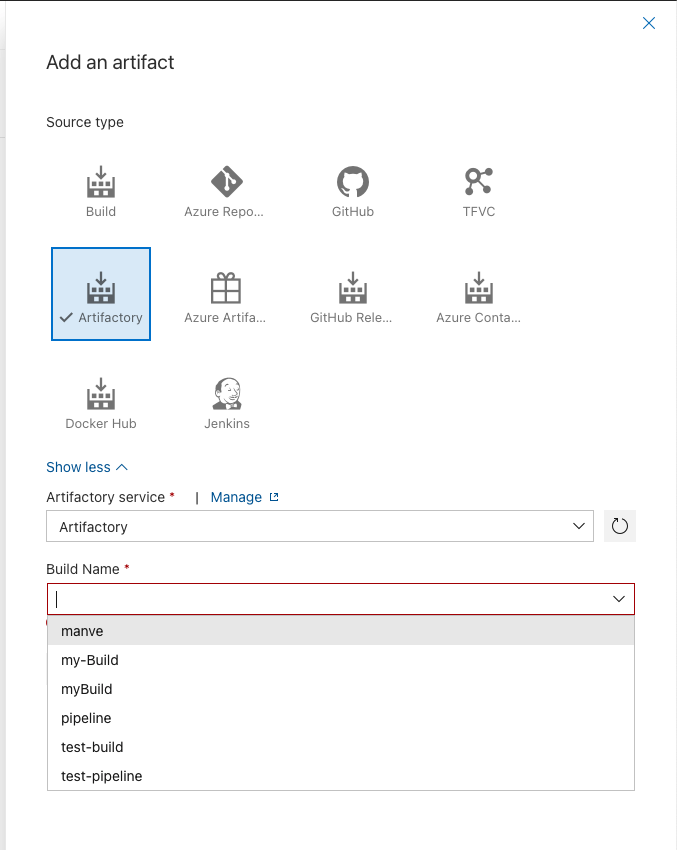Screen dimensions: 677x850
Task: Choose myBuild in the dropdown list
Action: [x=341, y=689]
